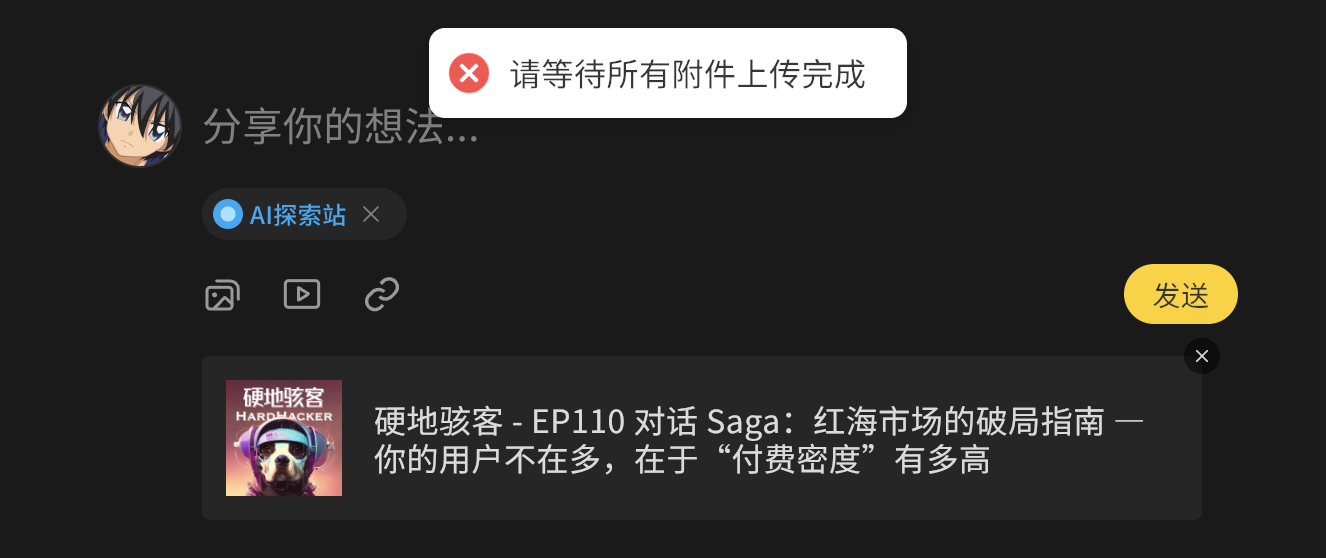Screen dimensions: 1326x558
Task: Open the 硬地骇客 podcast cover thumbnail
Action: point(284,438)
